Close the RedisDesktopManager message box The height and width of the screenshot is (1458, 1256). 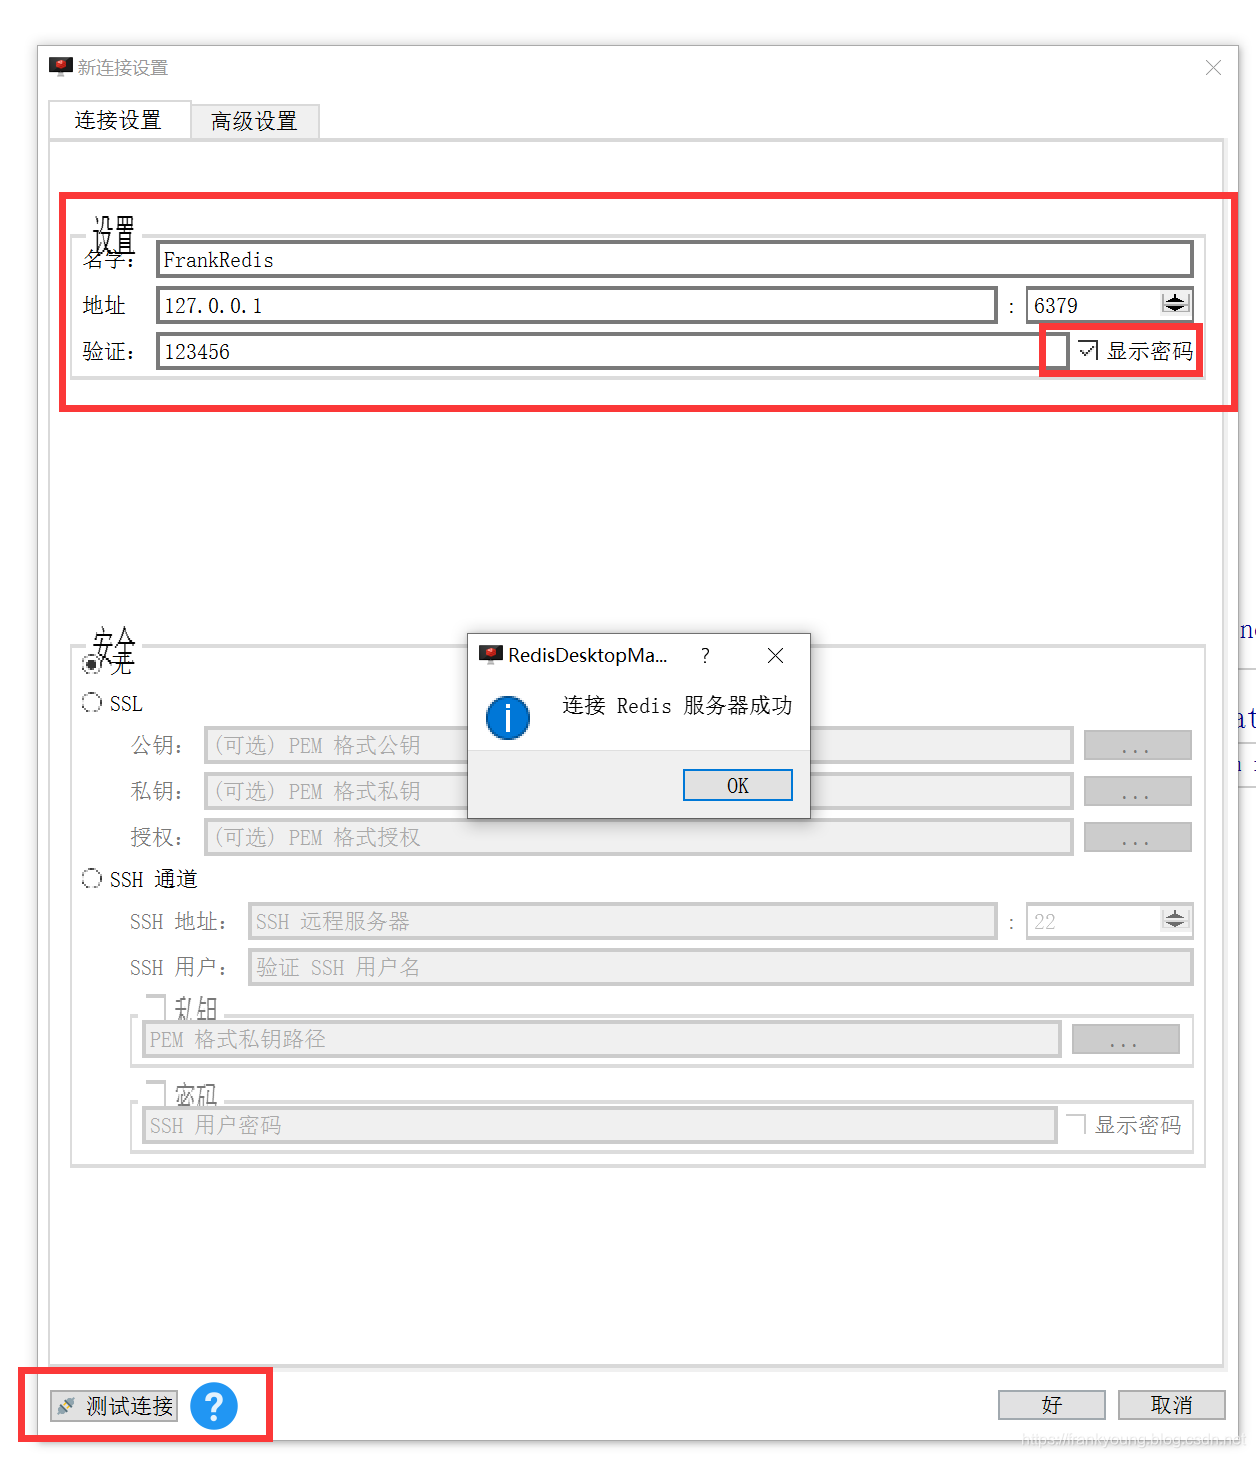click(x=775, y=655)
